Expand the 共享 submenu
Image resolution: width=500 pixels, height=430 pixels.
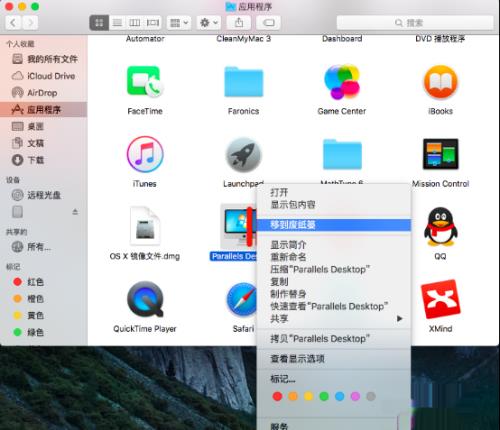coord(334,319)
